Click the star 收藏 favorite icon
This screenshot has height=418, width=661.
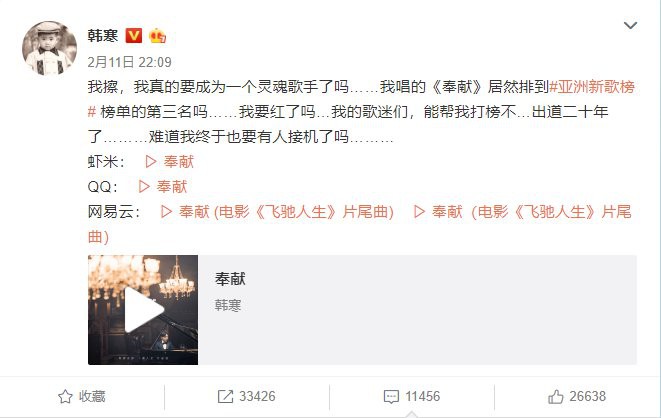(x=65, y=397)
